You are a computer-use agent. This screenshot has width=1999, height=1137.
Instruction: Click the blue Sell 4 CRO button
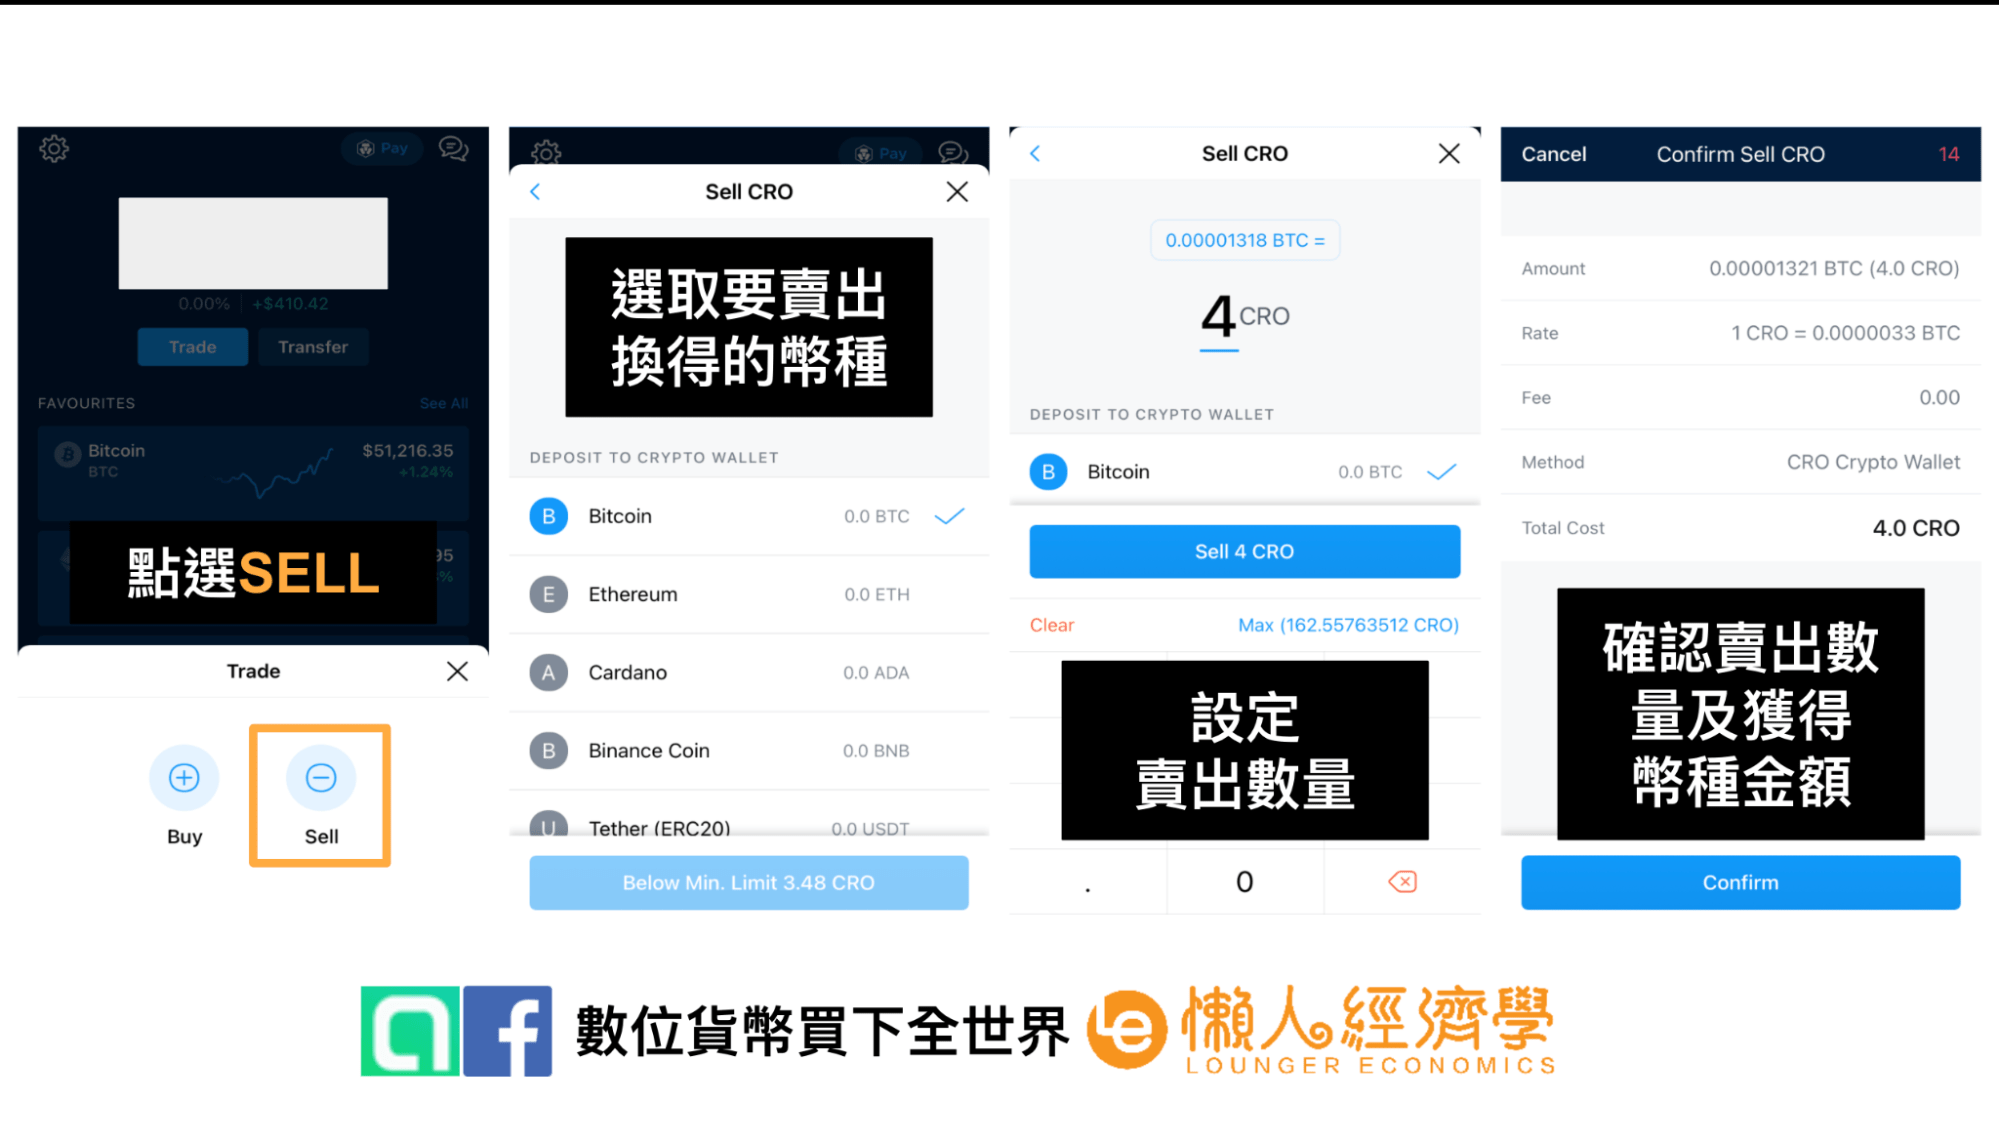pyautogui.click(x=1245, y=553)
